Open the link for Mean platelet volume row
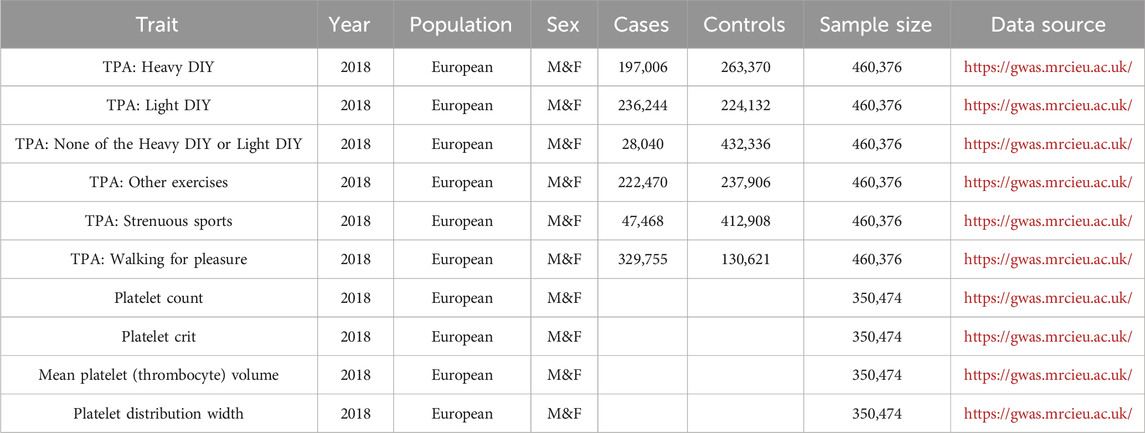This screenshot has height=433, width=1145. click(1048, 375)
